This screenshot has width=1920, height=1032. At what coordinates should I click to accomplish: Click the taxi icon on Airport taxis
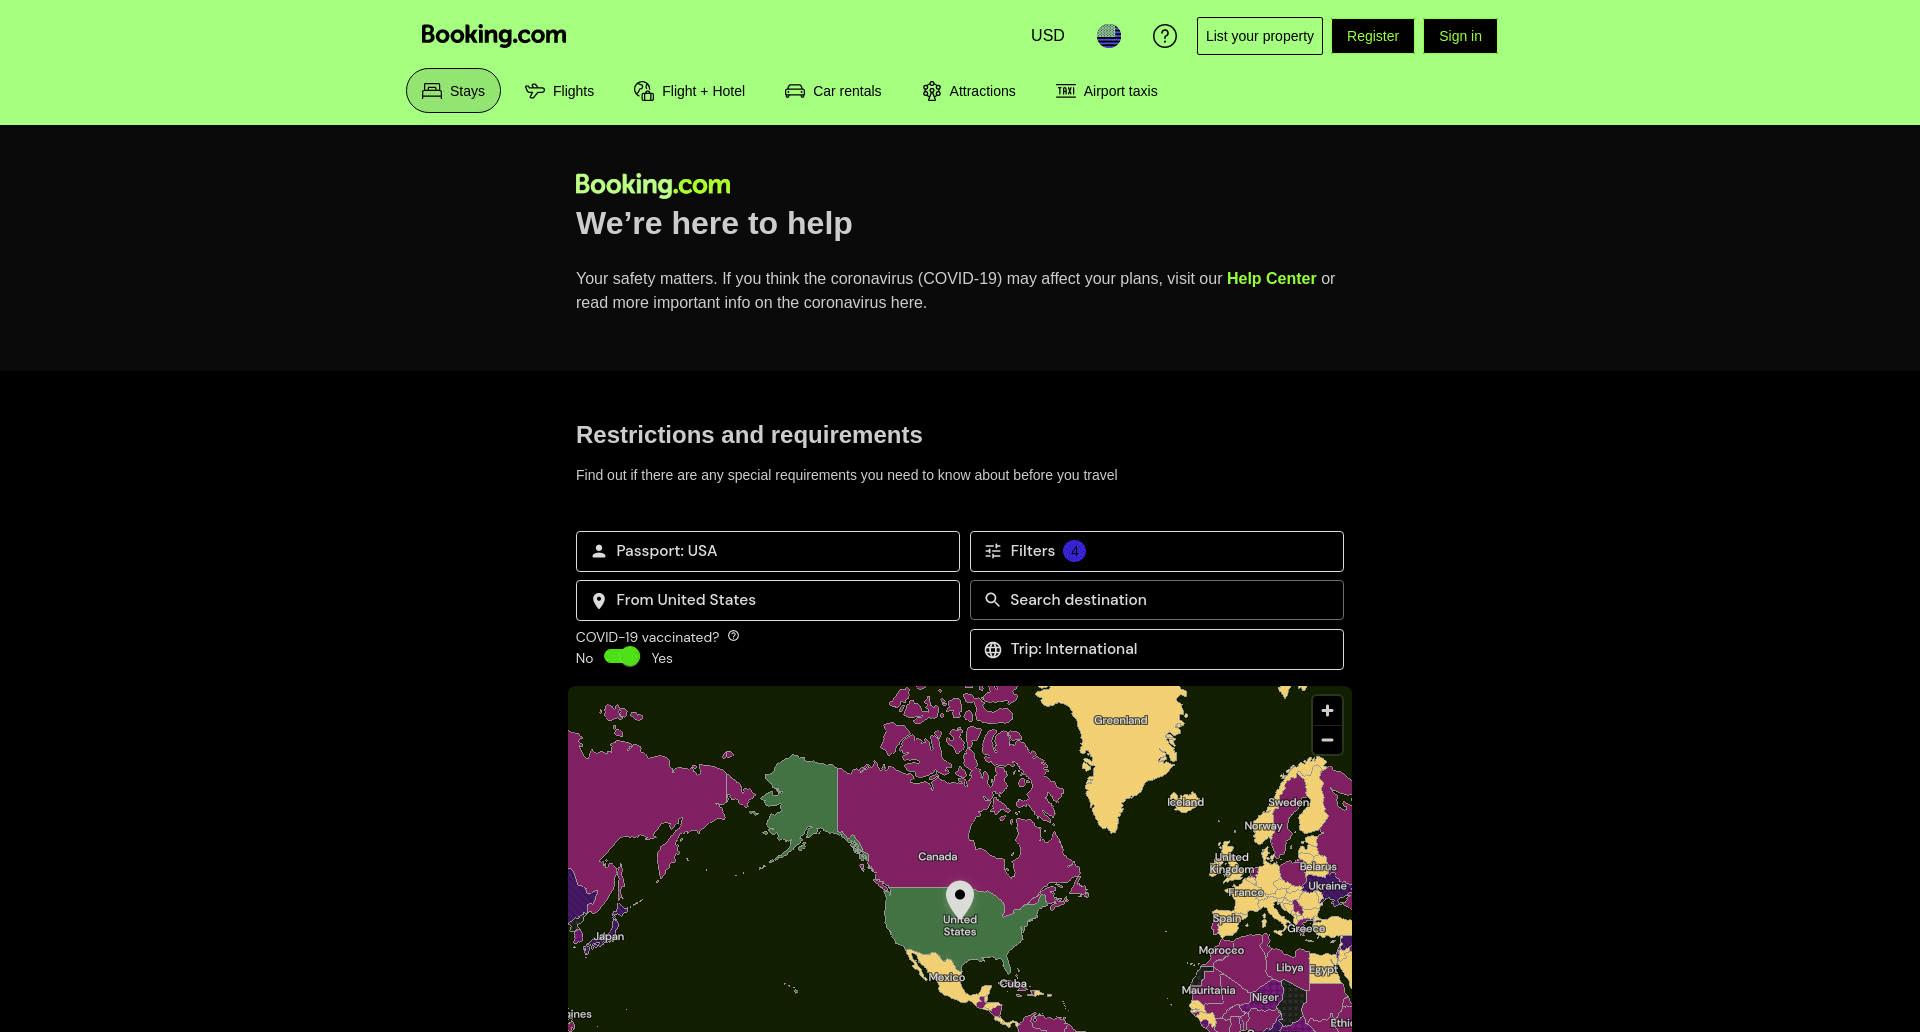(x=1066, y=91)
